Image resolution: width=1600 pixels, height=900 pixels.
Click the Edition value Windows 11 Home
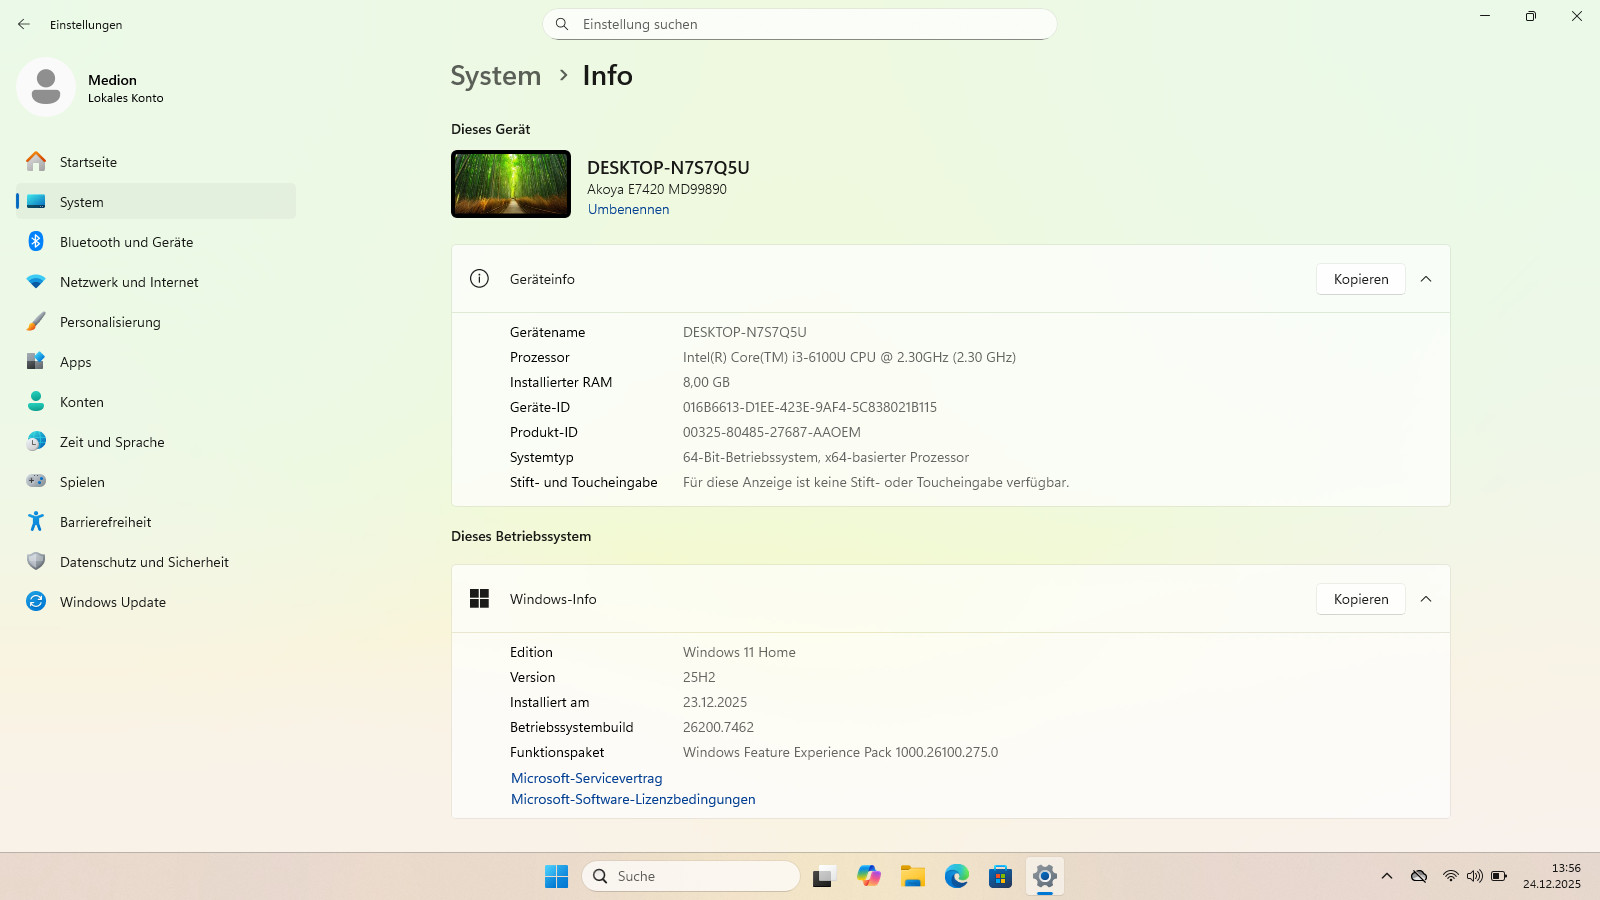pyautogui.click(x=739, y=652)
